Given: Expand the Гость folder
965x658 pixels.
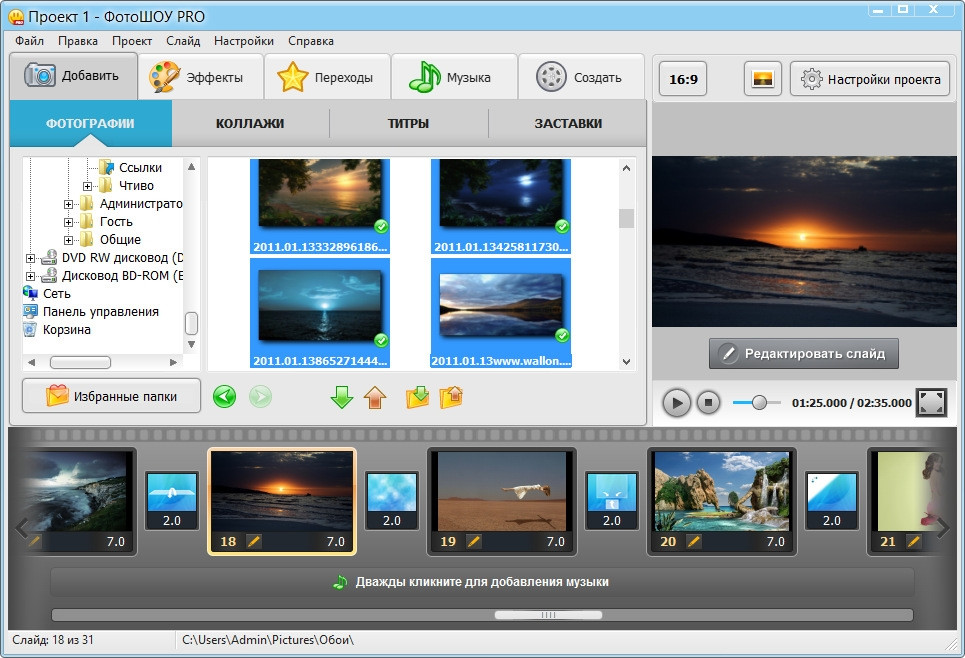Looking at the screenshot, I should click(68, 222).
